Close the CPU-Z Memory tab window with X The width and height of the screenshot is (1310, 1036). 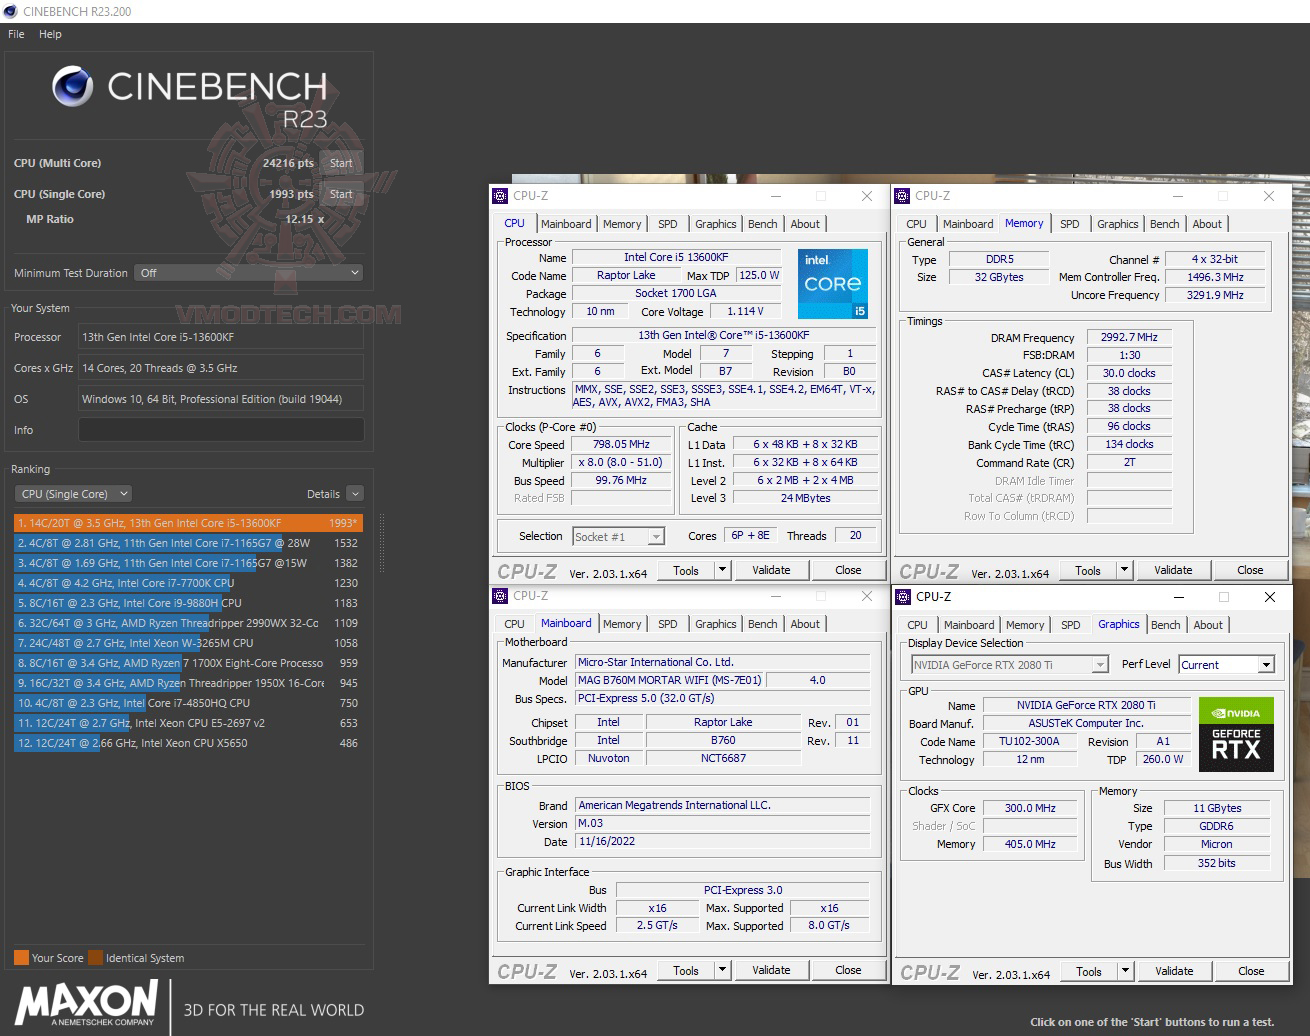(1269, 196)
